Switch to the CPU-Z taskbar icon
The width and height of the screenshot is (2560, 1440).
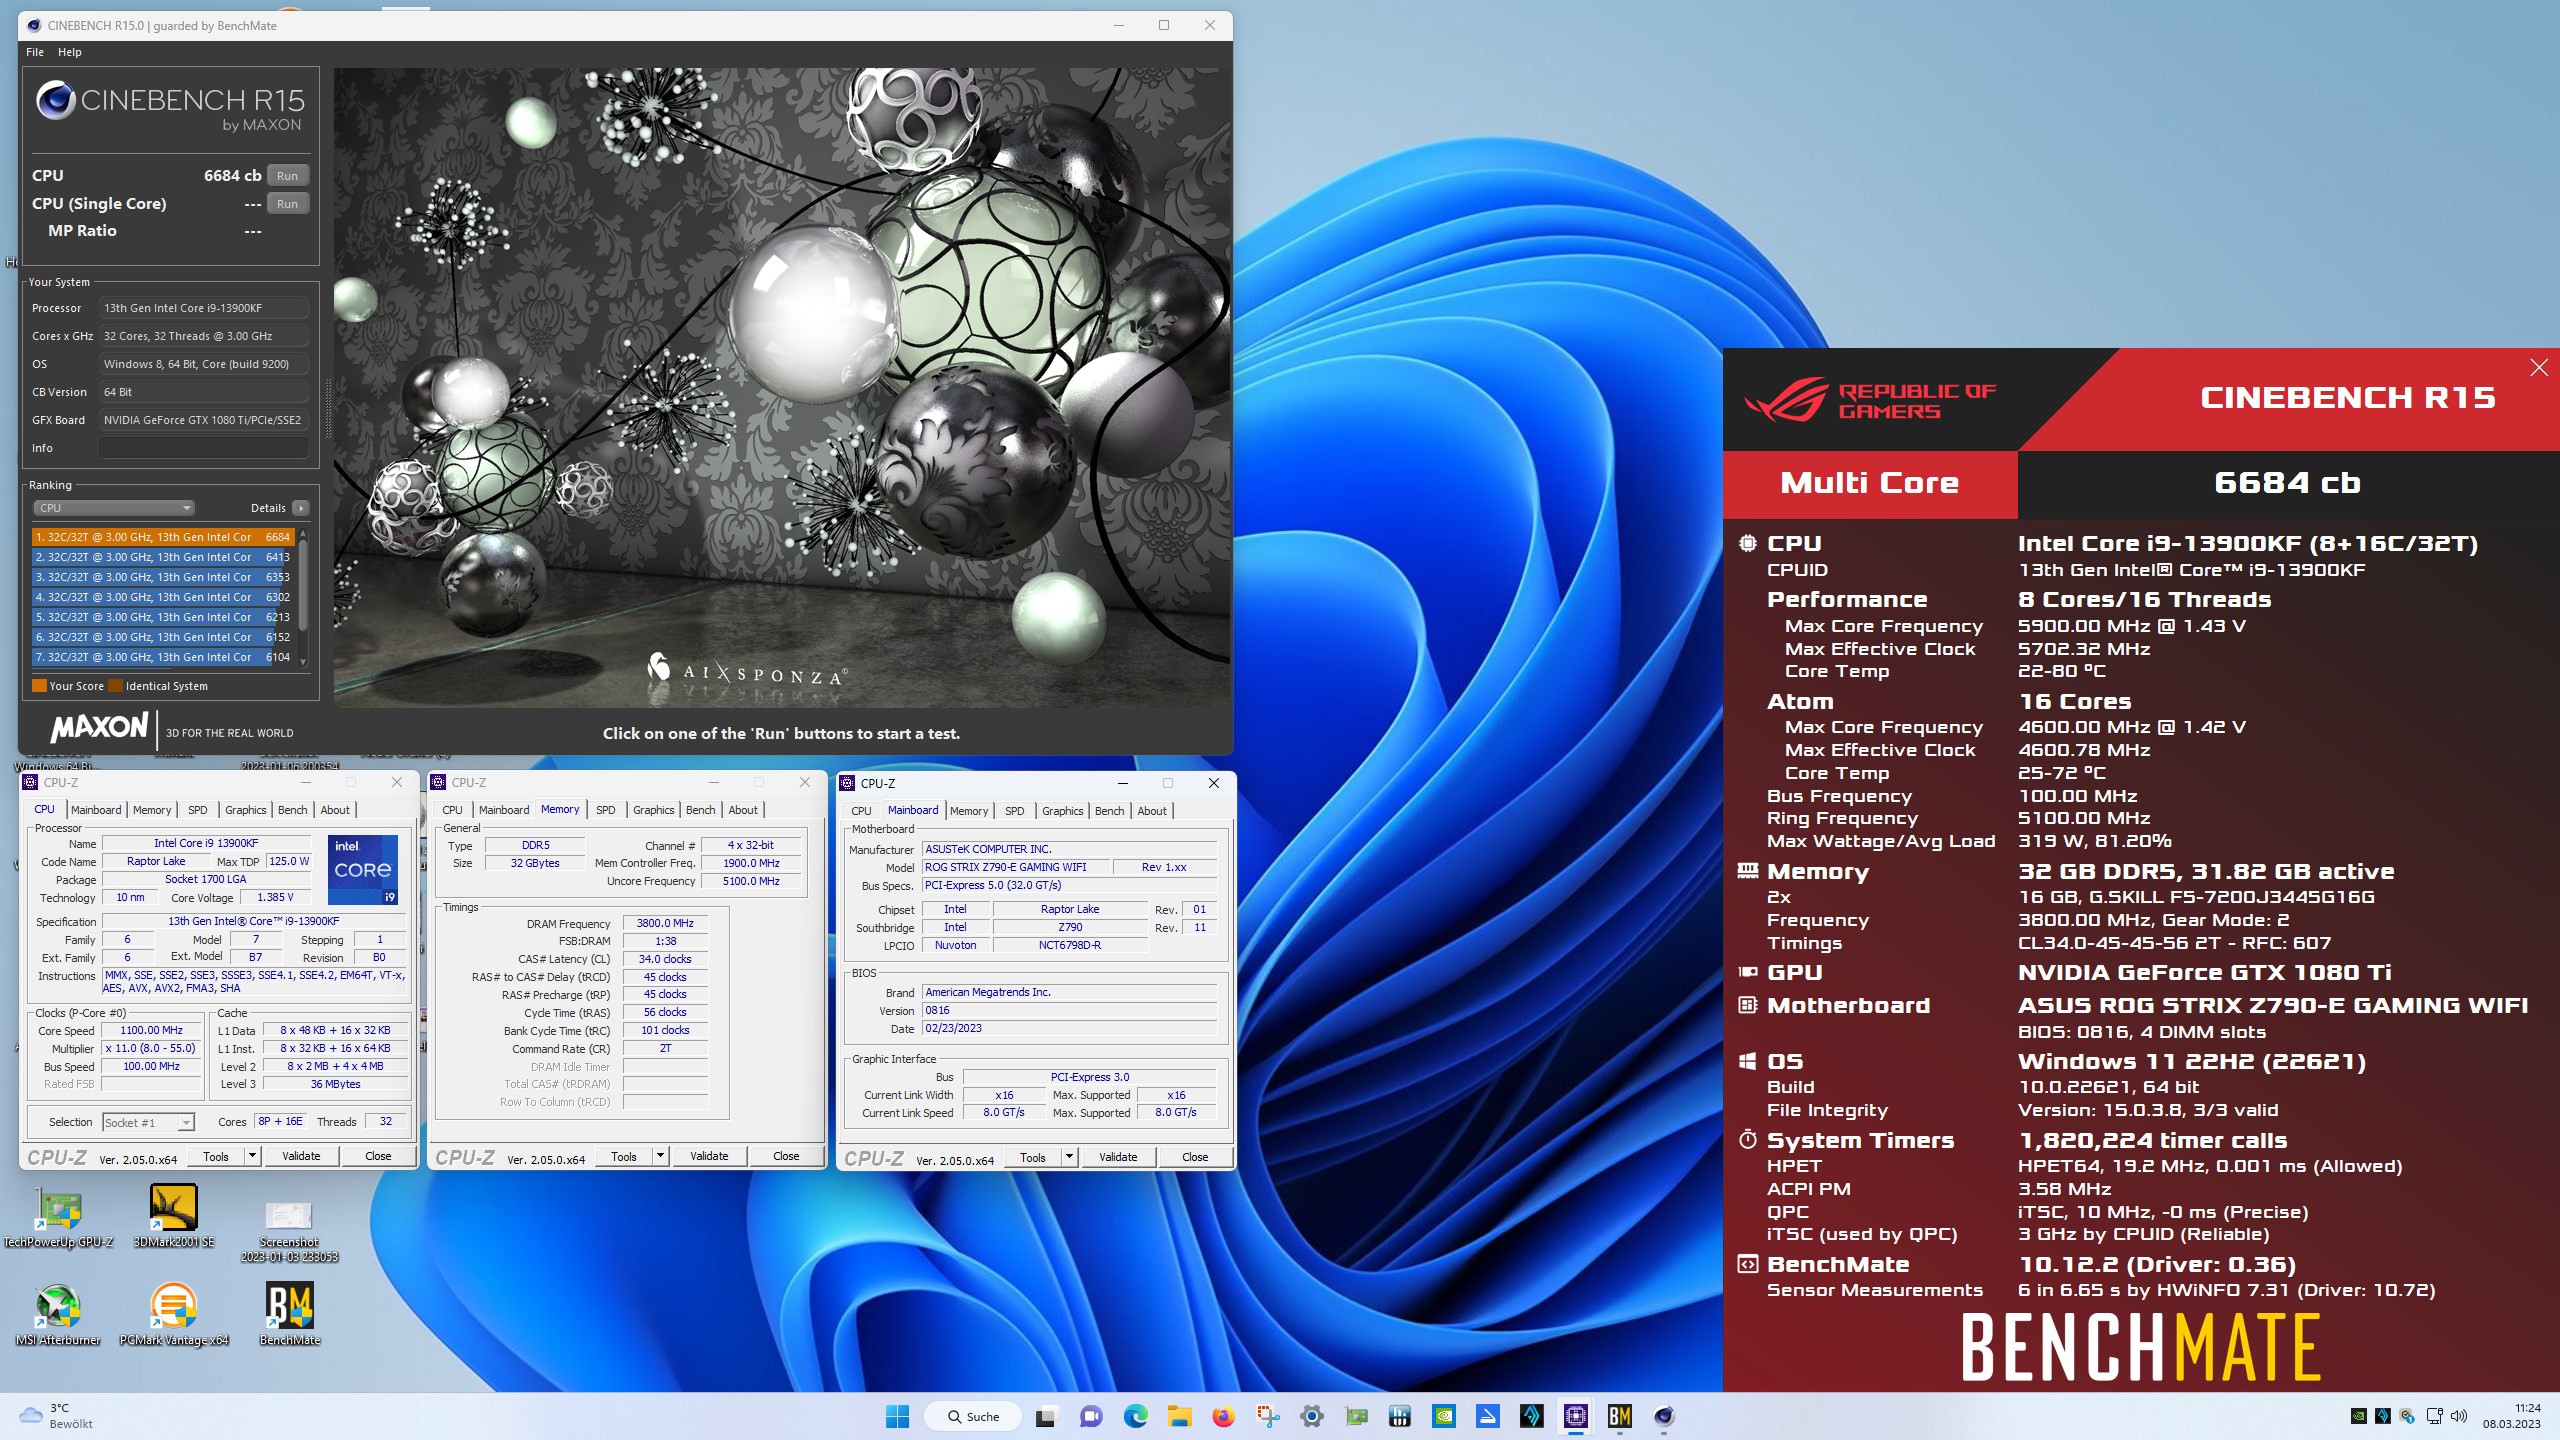(x=1576, y=1416)
